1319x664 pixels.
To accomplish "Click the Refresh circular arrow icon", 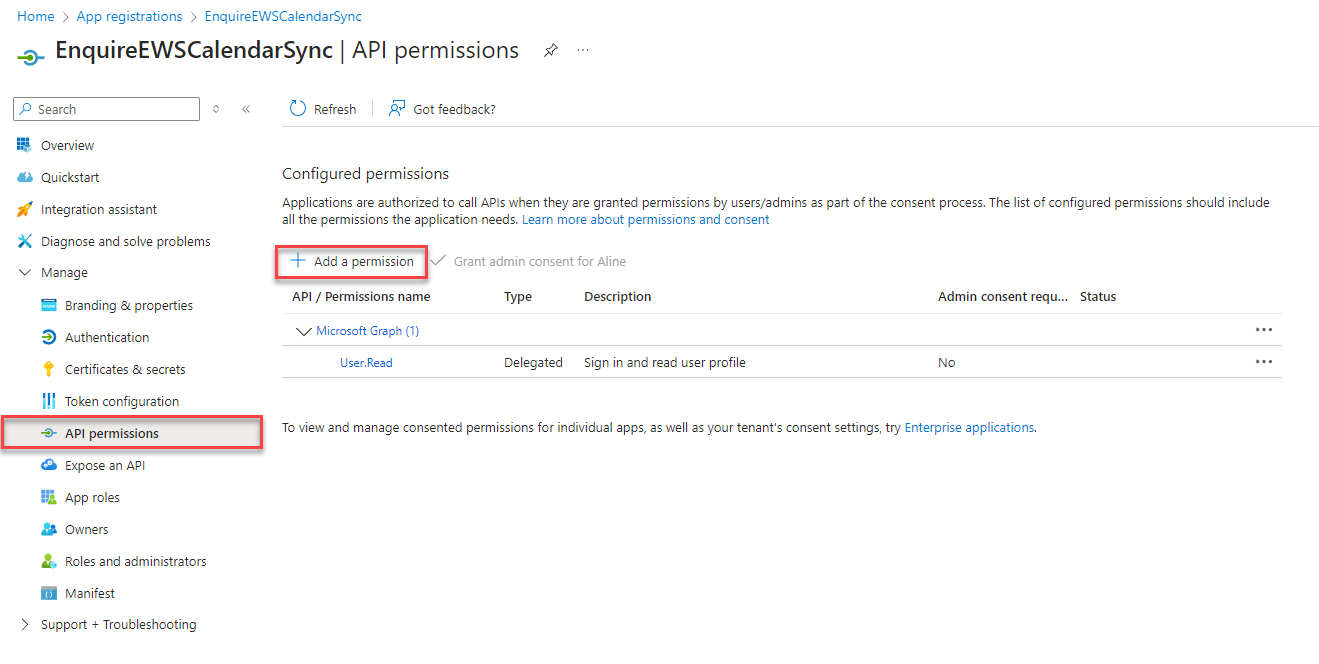I will 298,109.
